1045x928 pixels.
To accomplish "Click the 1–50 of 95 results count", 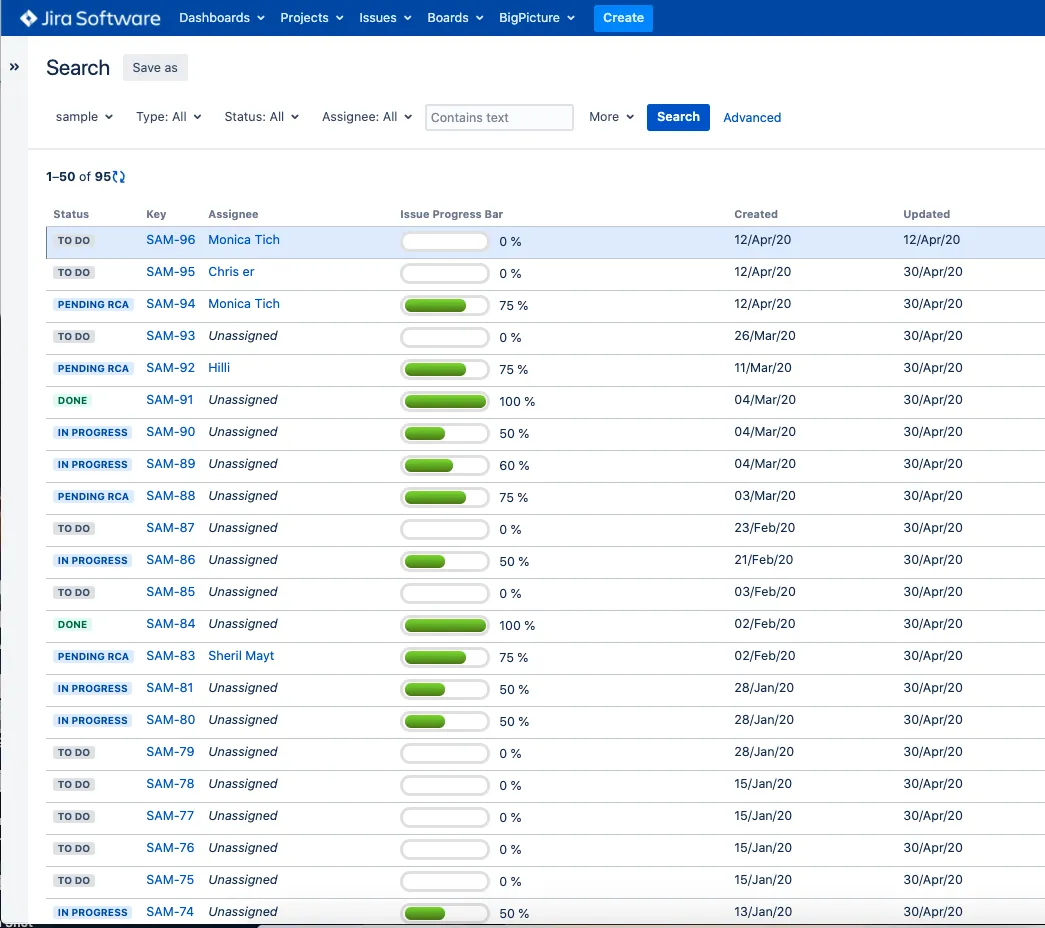I will 79,177.
